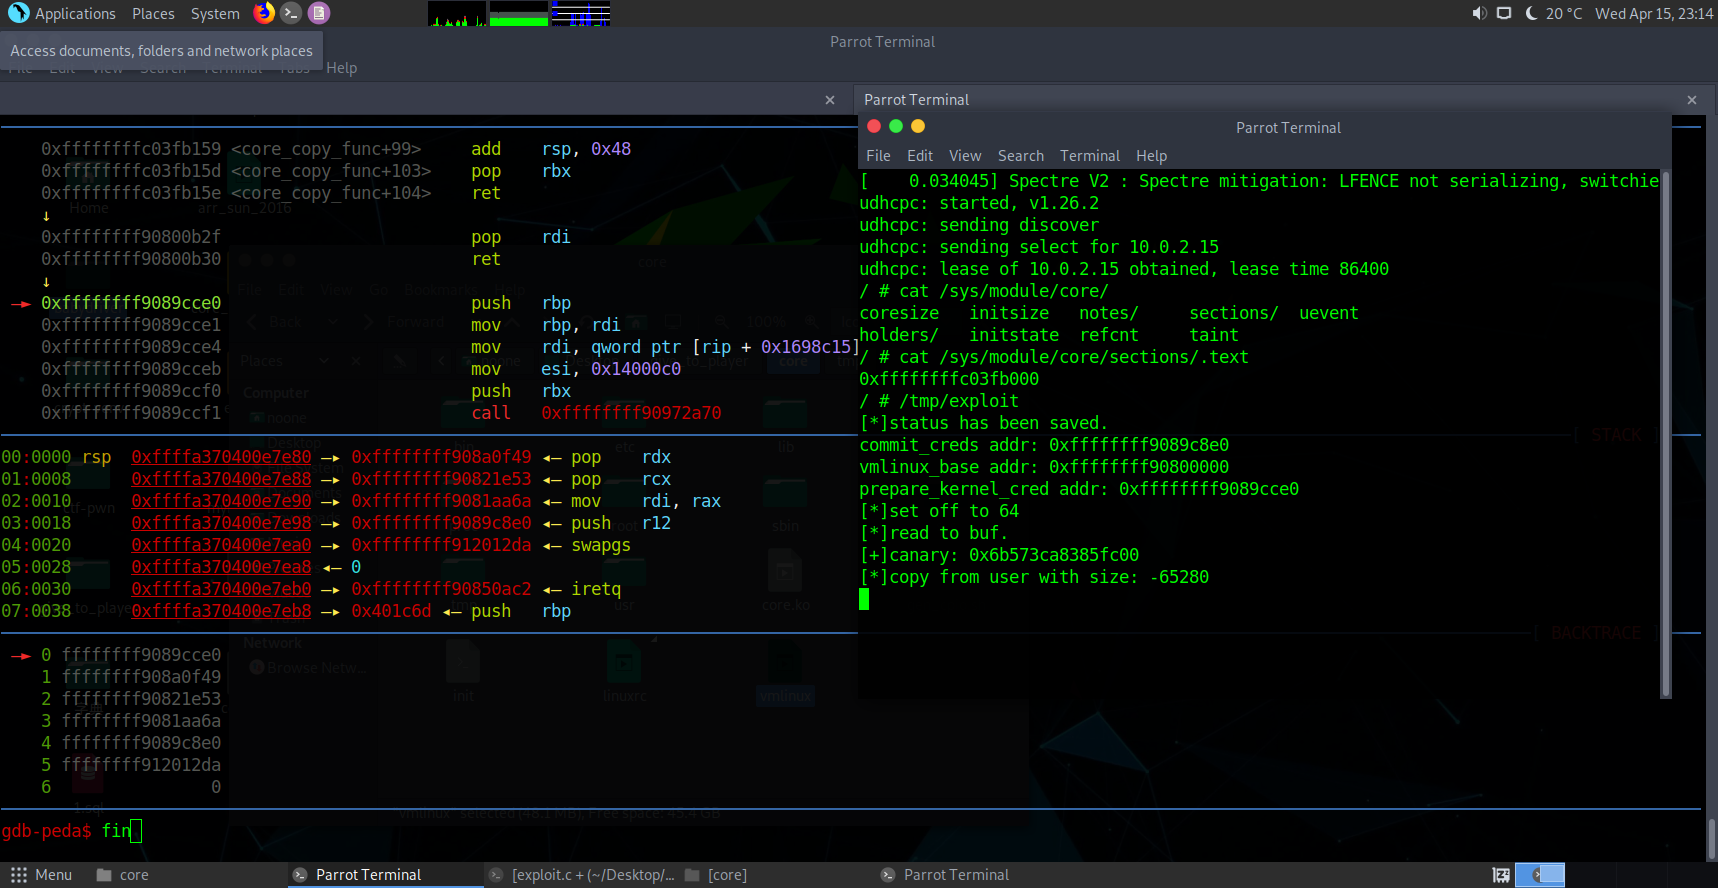Switch to [core] window in taskbar
The width and height of the screenshot is (1718, 888).
coord(716,875)
